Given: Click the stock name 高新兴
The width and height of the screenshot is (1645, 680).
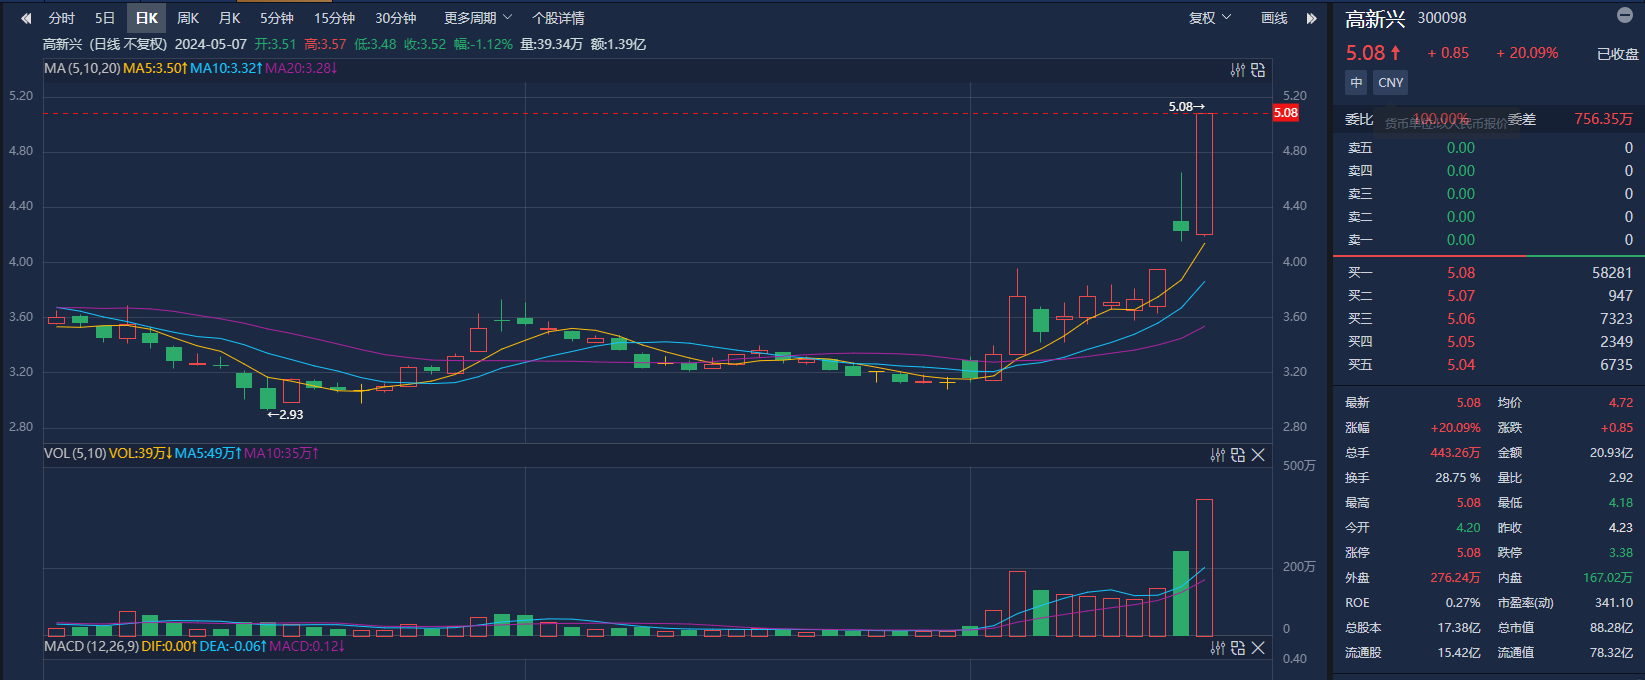Looking at the screenshot, I should point(1375,19).
